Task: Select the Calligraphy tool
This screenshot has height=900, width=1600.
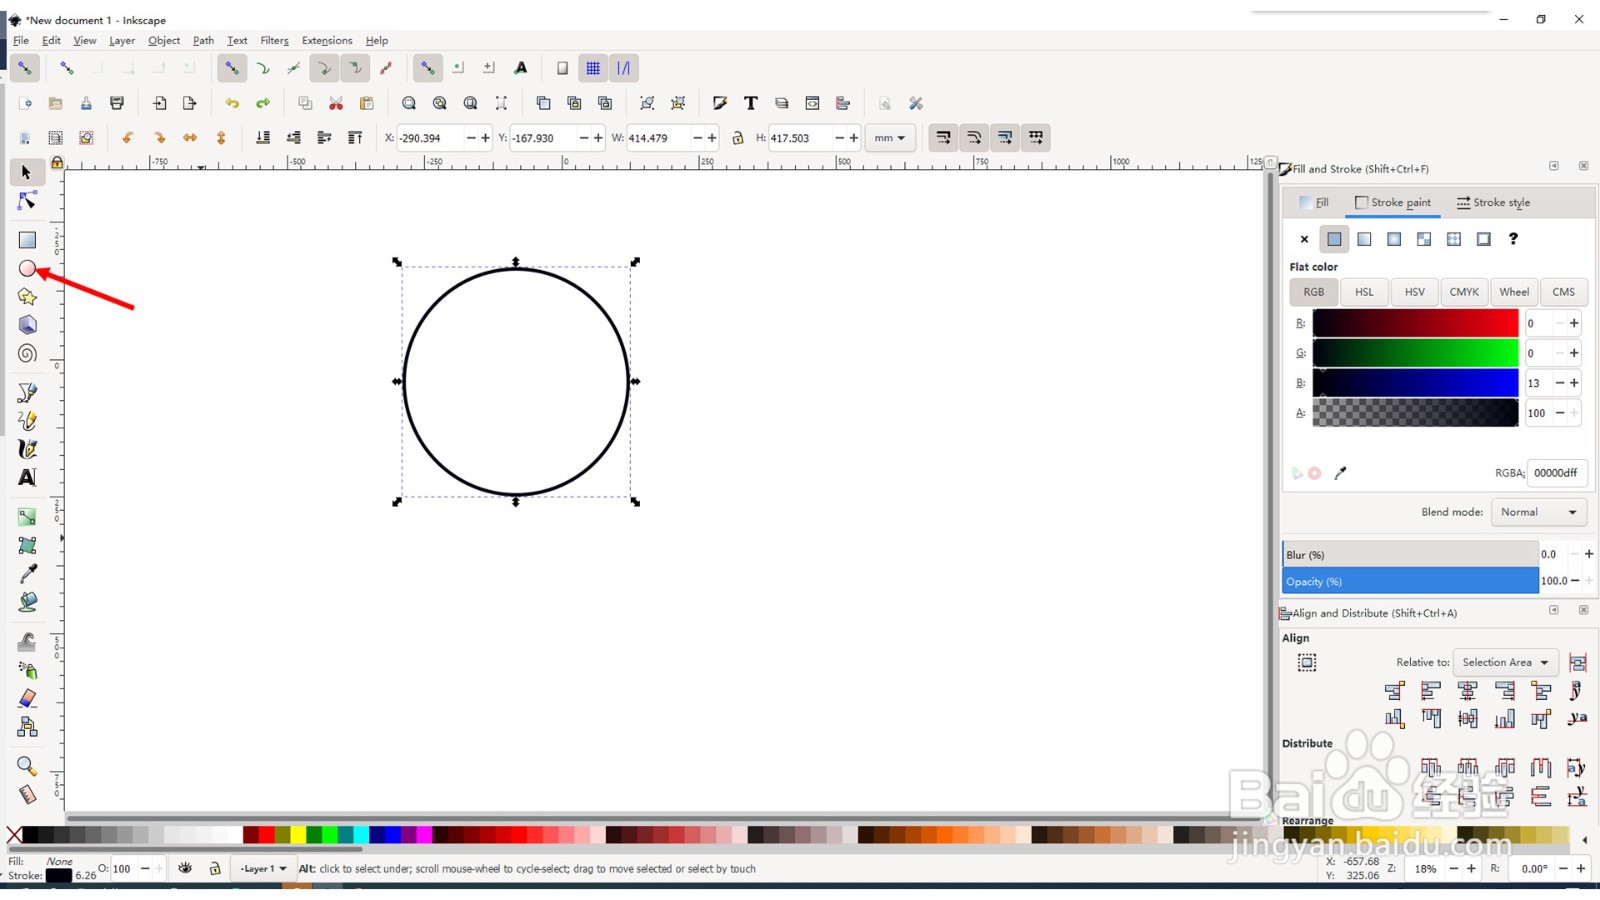Action: (x=27, y=449)
